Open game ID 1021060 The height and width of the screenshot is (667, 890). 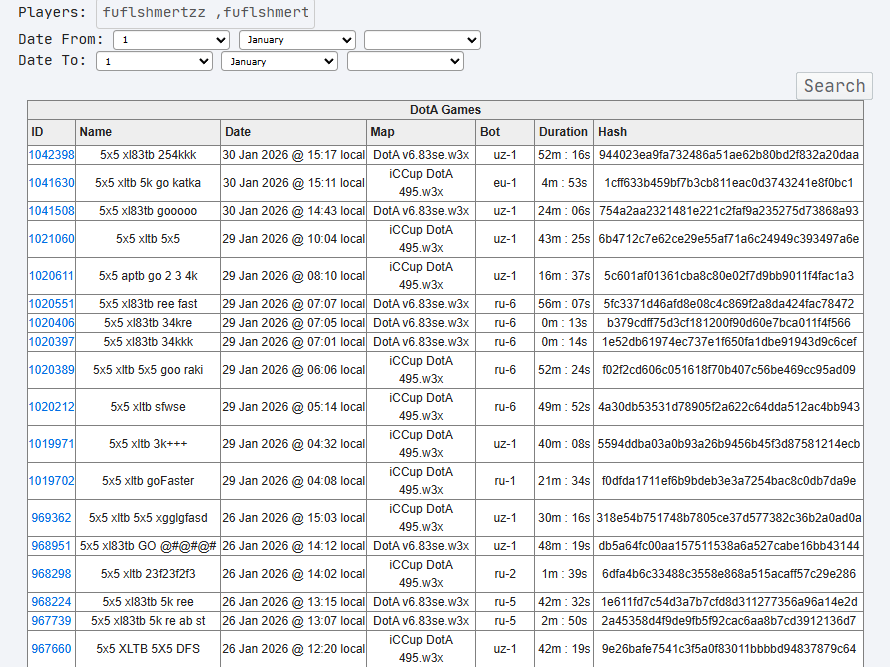coord(51,239)
